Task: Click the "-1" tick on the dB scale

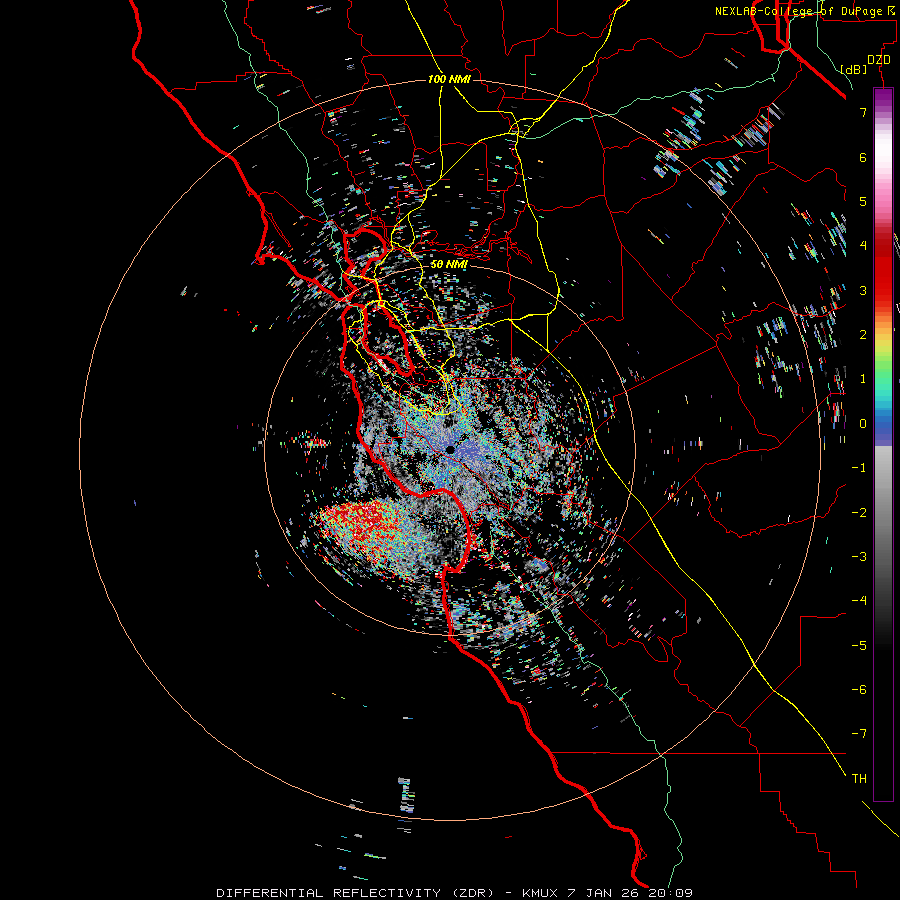Action: pyautogui.click(x=859, y=468)
